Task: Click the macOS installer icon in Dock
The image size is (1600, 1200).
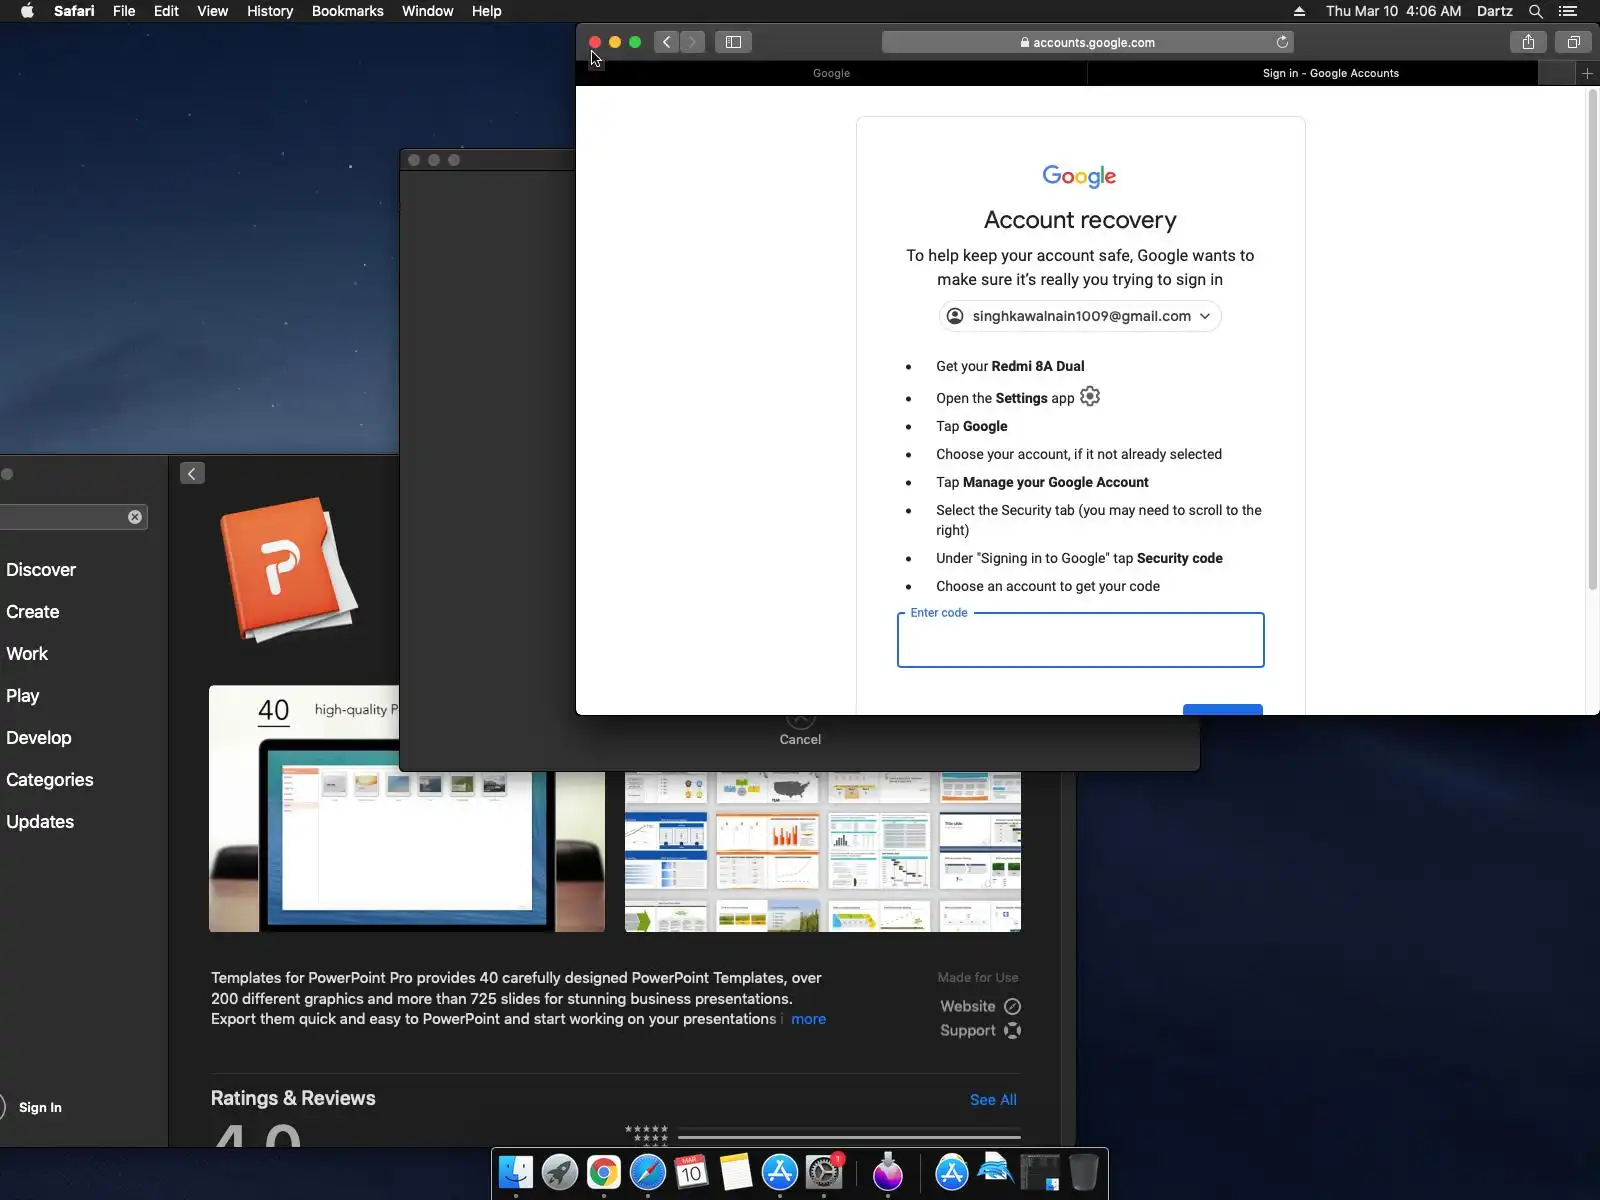Action: (x=888, y=1172)
